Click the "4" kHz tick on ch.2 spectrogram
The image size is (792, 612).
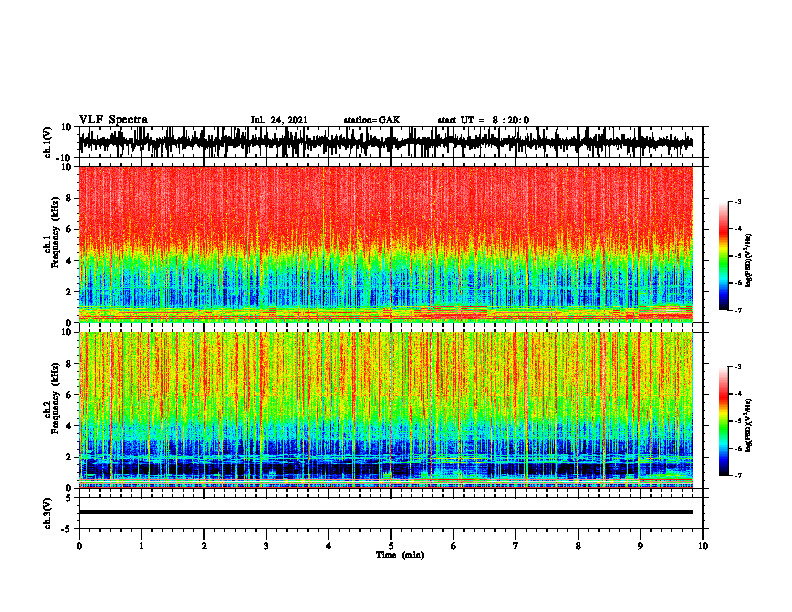[x=69, y=426]
